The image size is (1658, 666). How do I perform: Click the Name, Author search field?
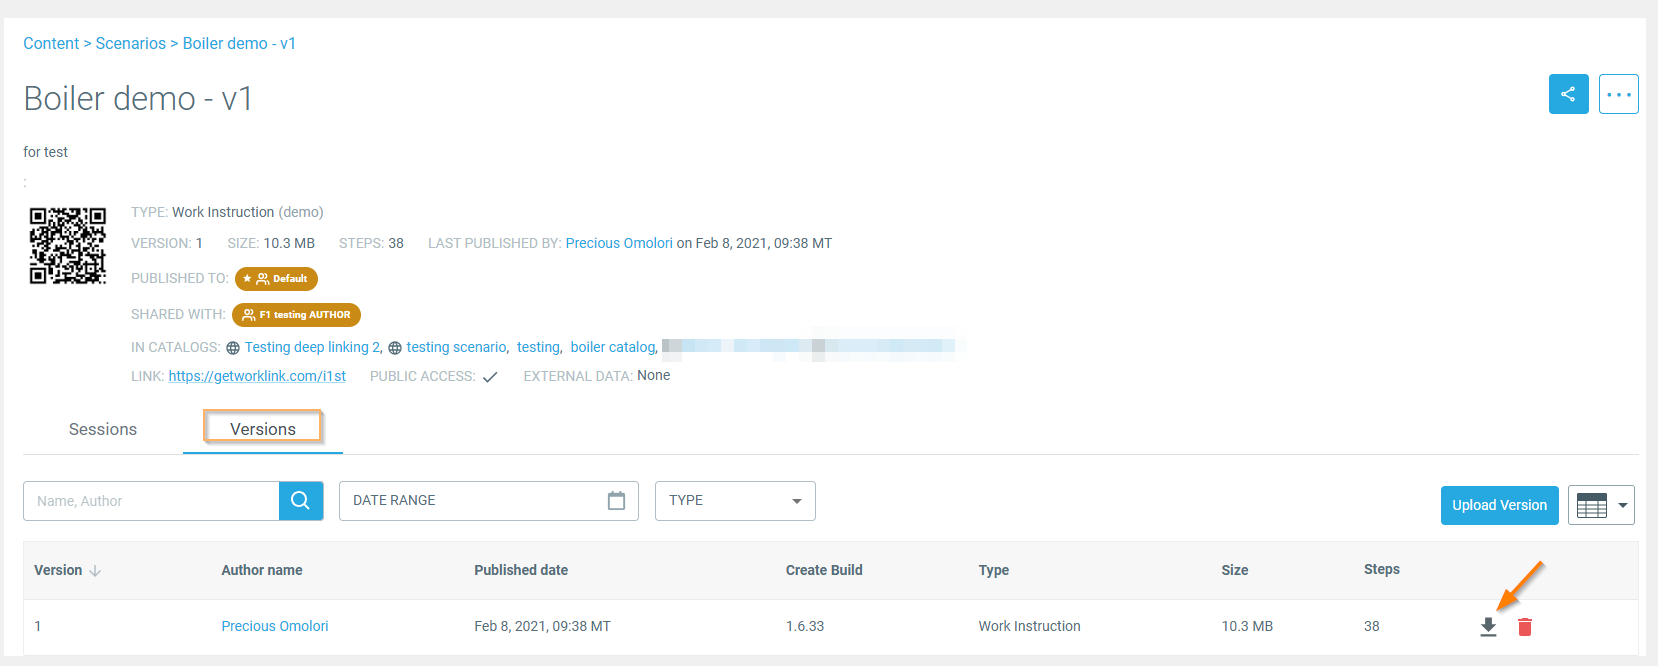click(151, 501)
